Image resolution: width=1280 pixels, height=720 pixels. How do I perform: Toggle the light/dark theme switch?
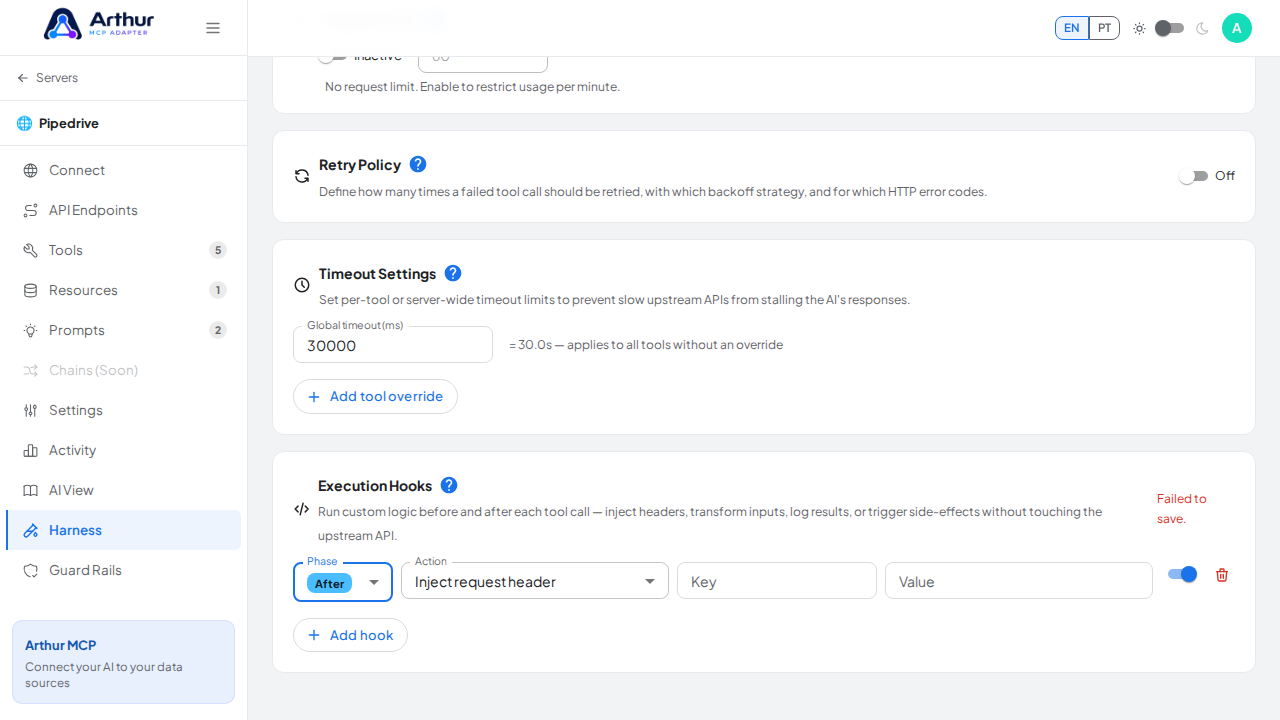click(1169, 28)
